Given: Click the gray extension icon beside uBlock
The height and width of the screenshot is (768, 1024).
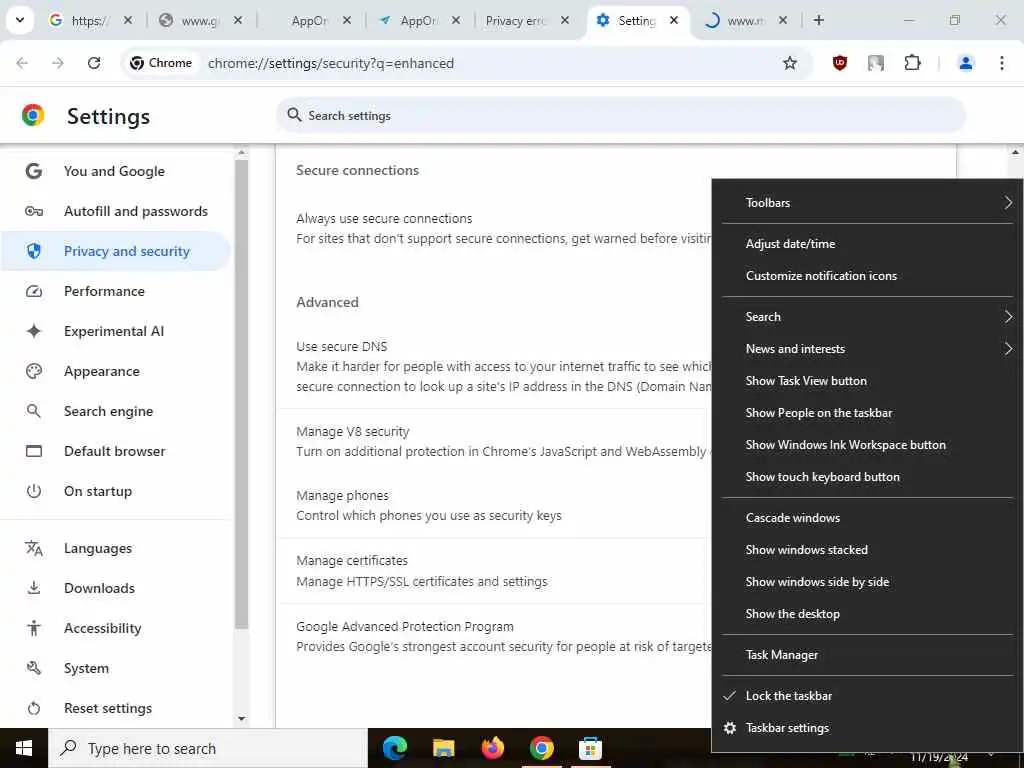Looking at the screenshot, I should 876,63.
